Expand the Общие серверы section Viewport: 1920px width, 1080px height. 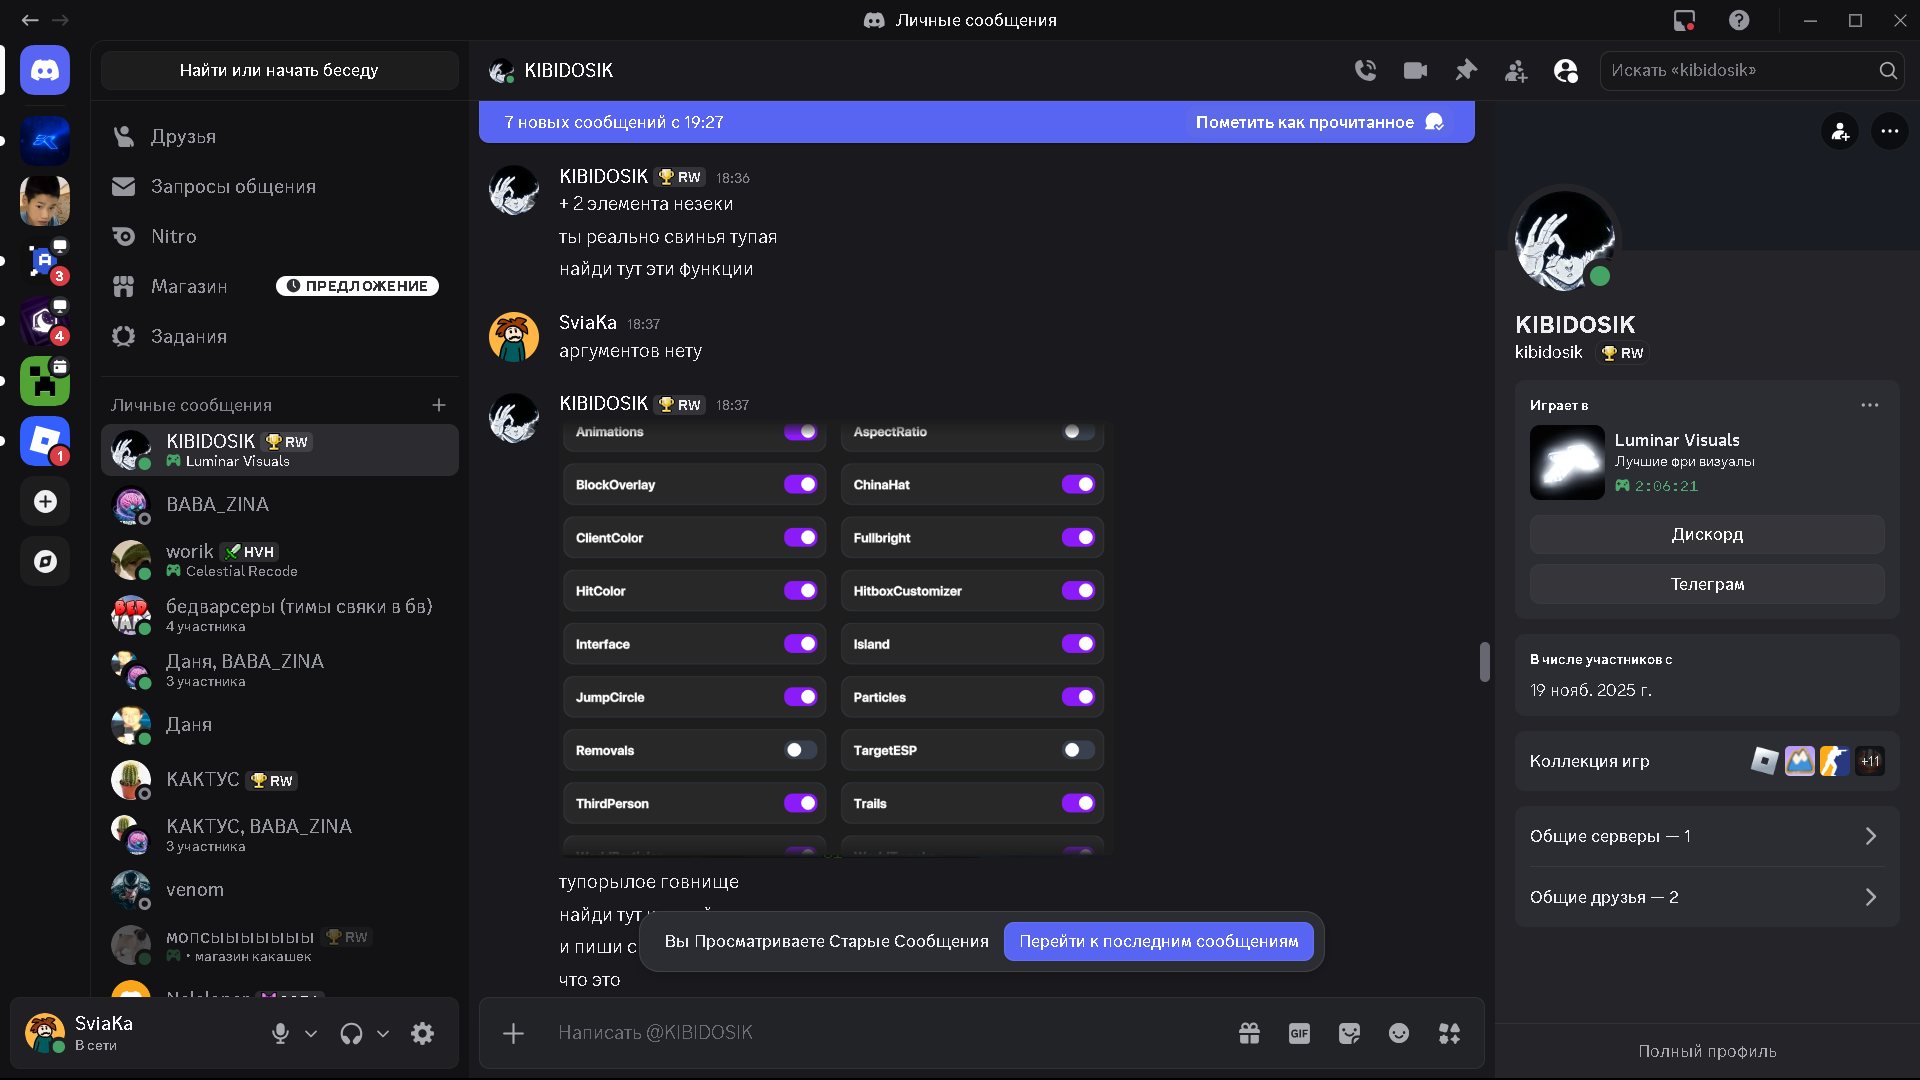pyautogui.click(x=1707, y=836)
